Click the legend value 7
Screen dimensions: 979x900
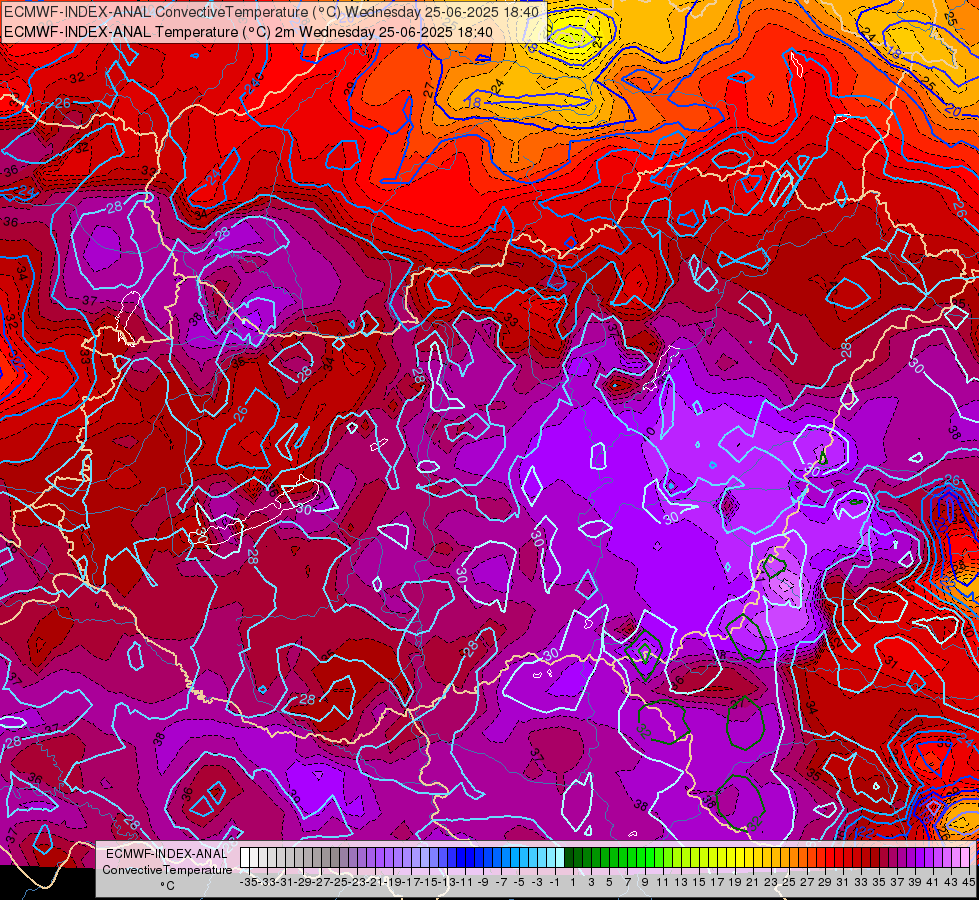tap(627, 883)
